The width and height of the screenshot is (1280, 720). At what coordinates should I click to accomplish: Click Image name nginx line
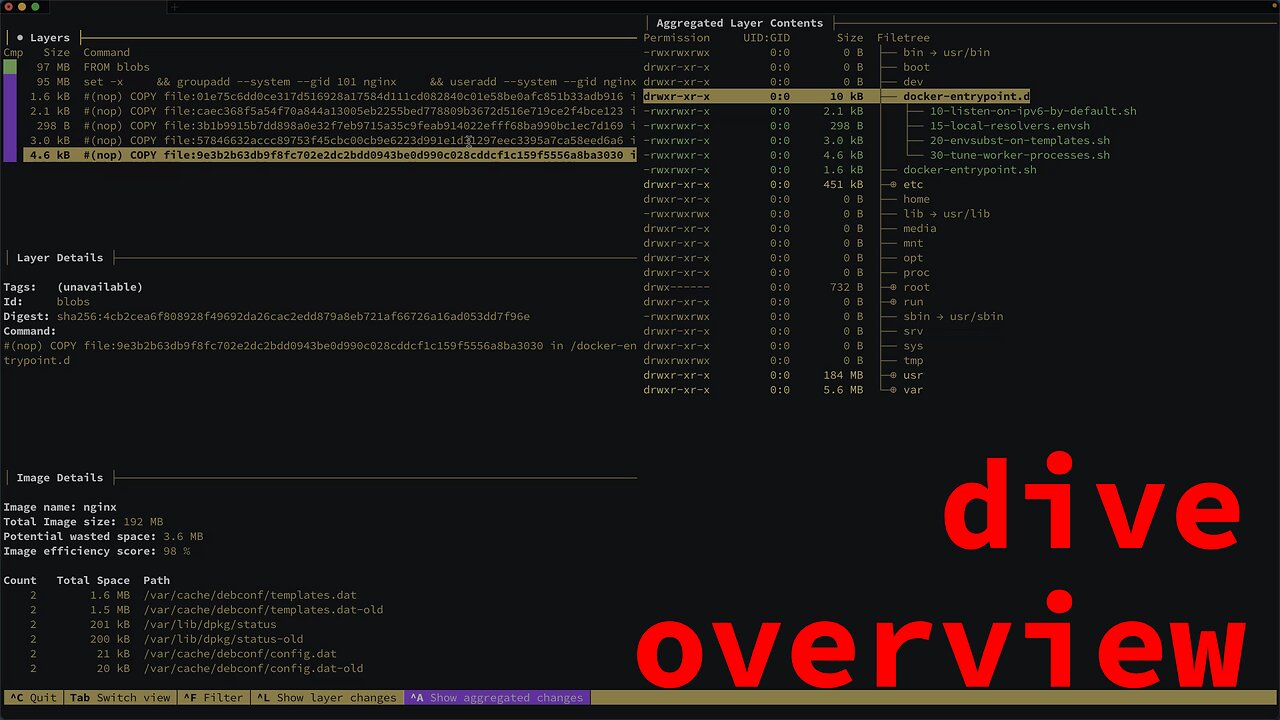click(x=60, y=507)
